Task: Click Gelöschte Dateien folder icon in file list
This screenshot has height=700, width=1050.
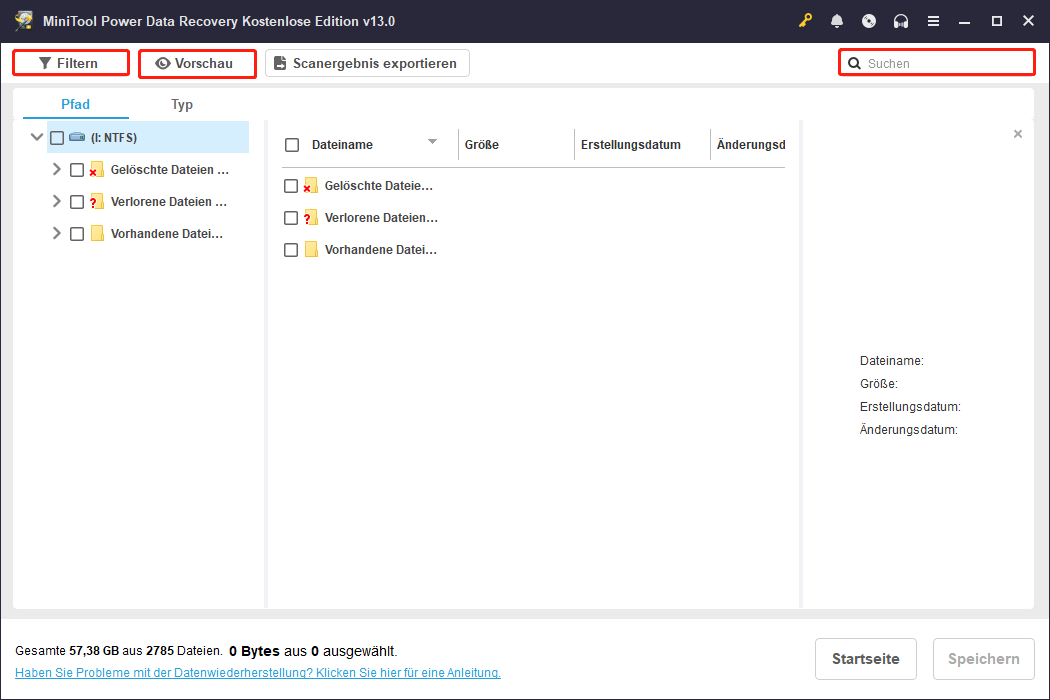Action: (310, 186)
